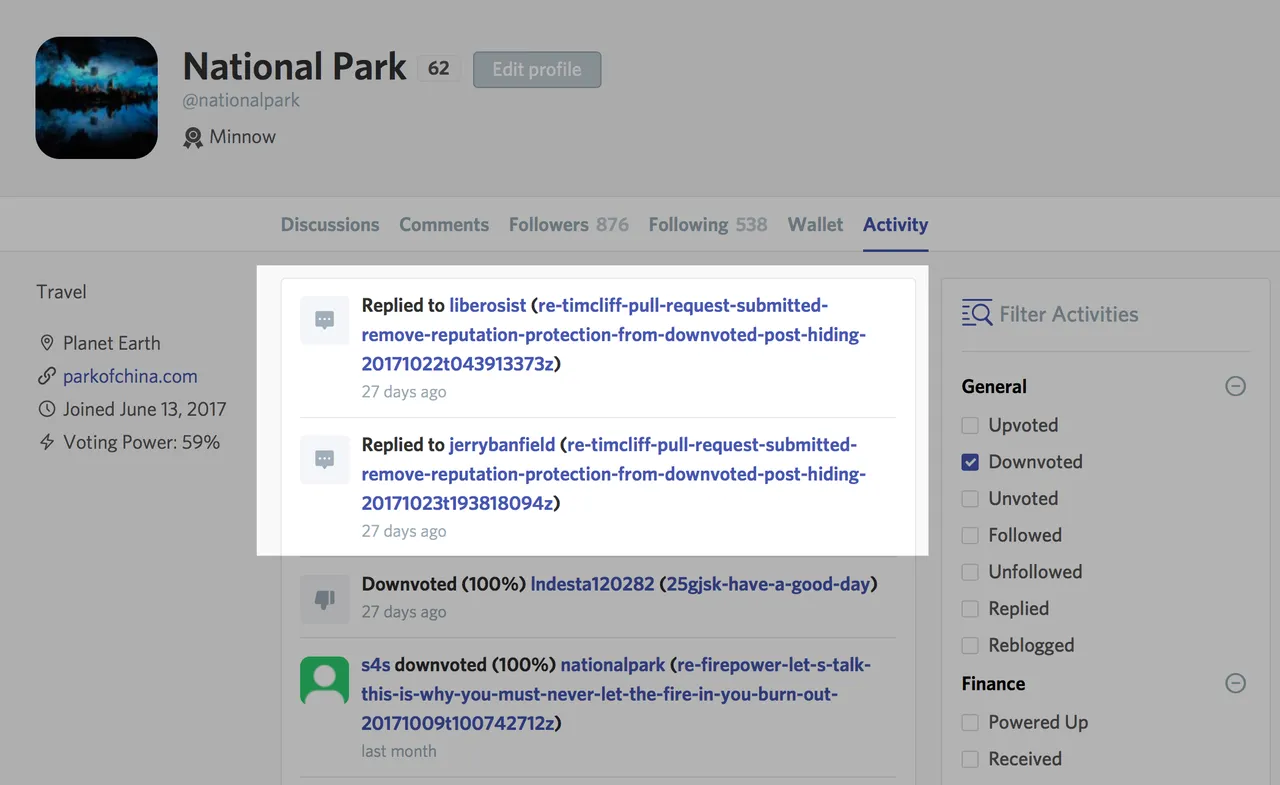Click the comment icon beside jerrybanfield reply
Image resolution: width=1280 pixels, height=785 pixels.
325,459
